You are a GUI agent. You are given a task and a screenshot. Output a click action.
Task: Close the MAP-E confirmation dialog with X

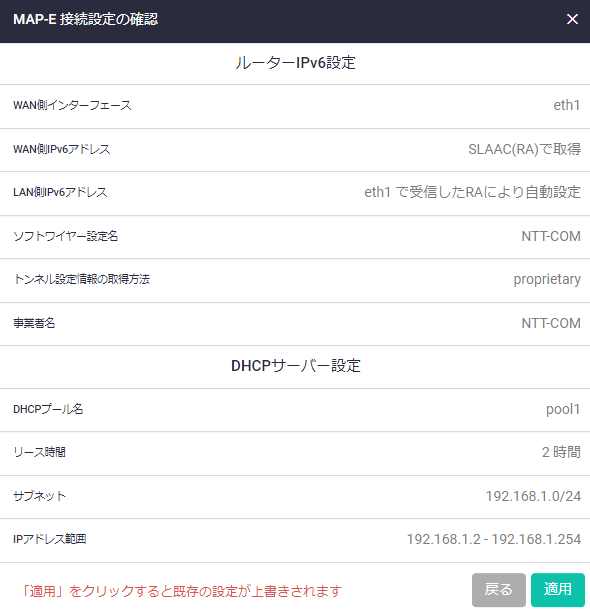click(572, 19)
